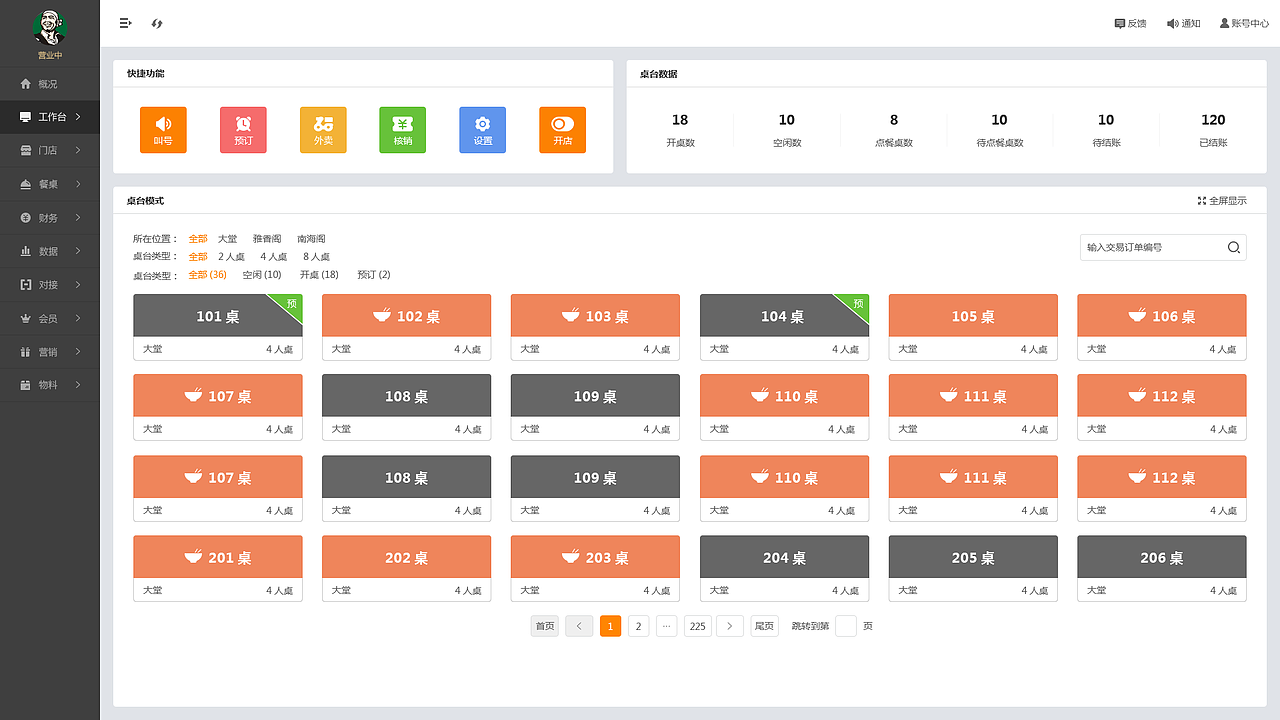The image size is (1280, 720).
Task: Expand the 财务 sidebar menu
Action: (50, 218)
